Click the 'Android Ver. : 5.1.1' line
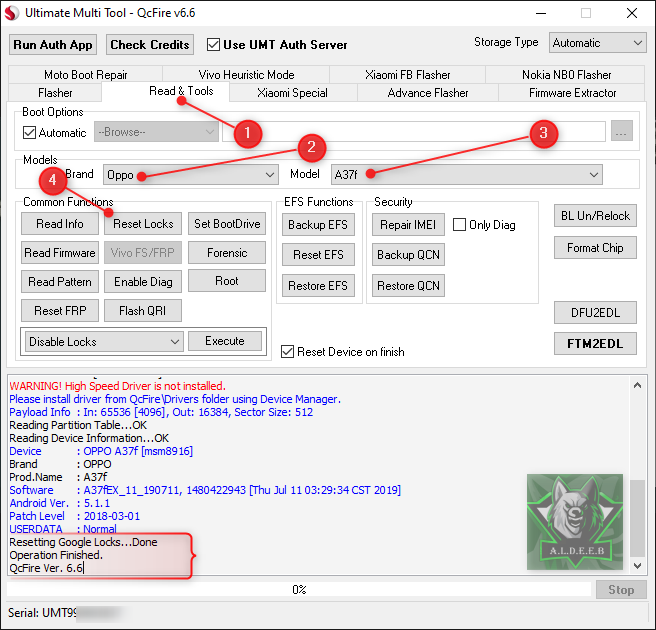Viewport: 656px width, 630px height. point(59,503)
